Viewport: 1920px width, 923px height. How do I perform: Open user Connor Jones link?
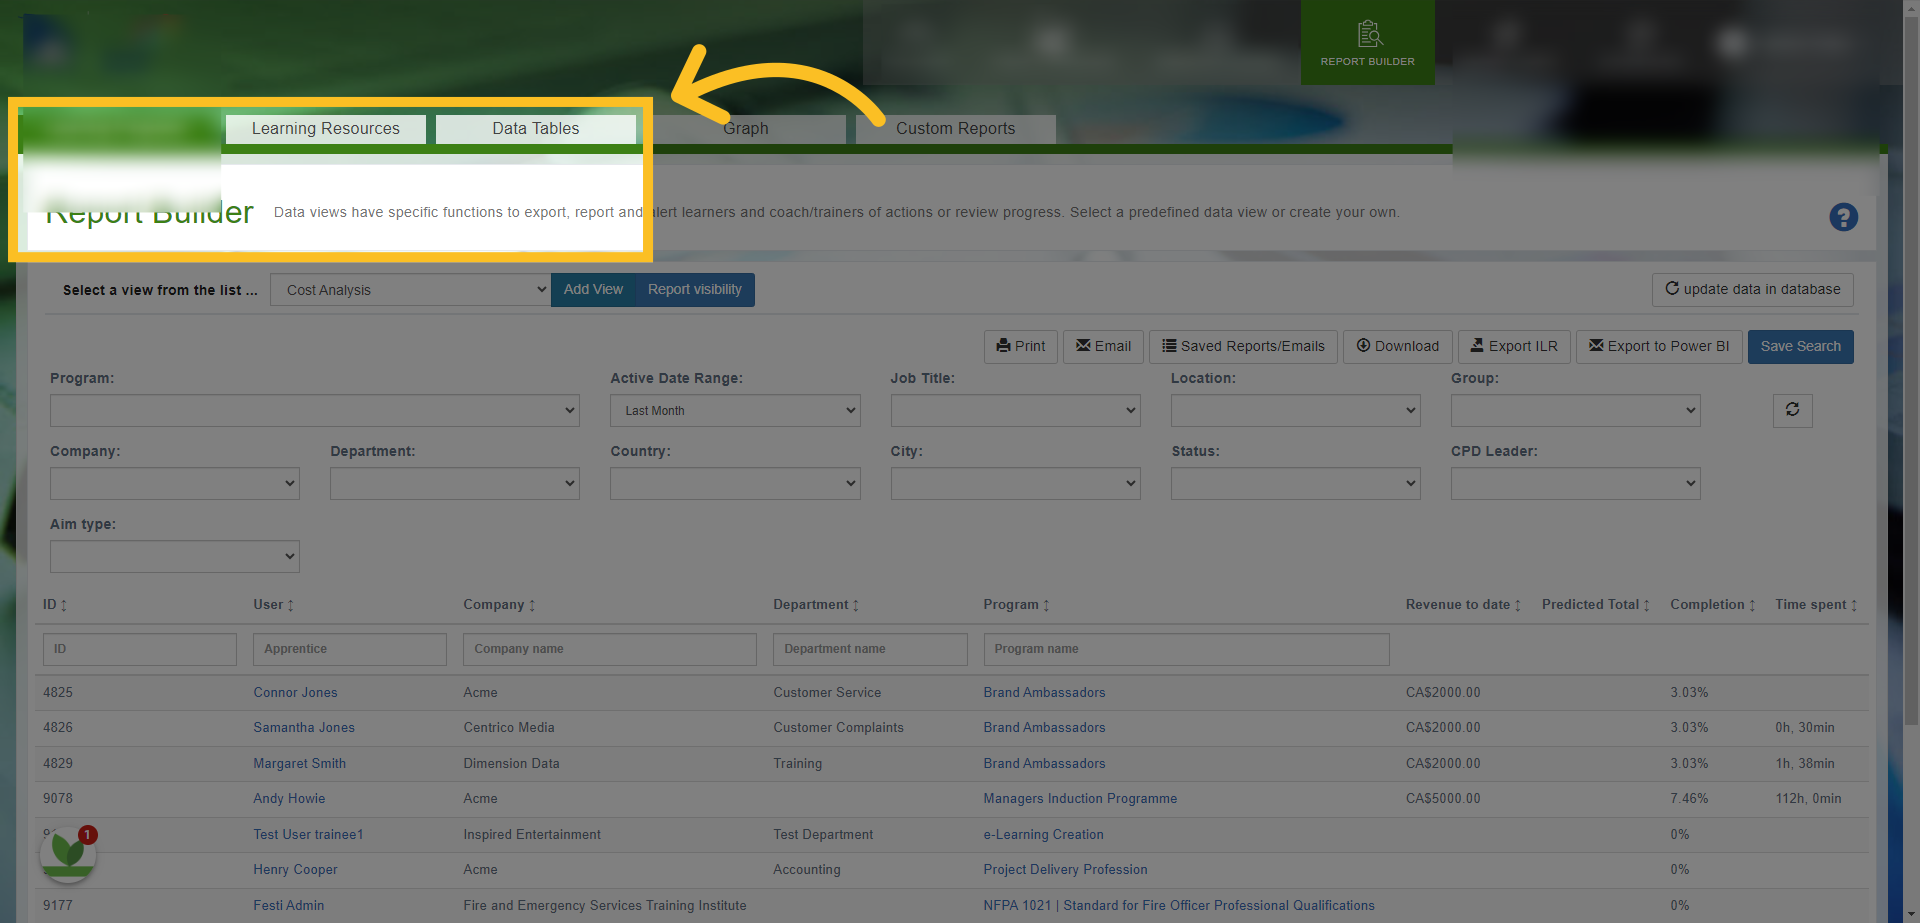295,692
